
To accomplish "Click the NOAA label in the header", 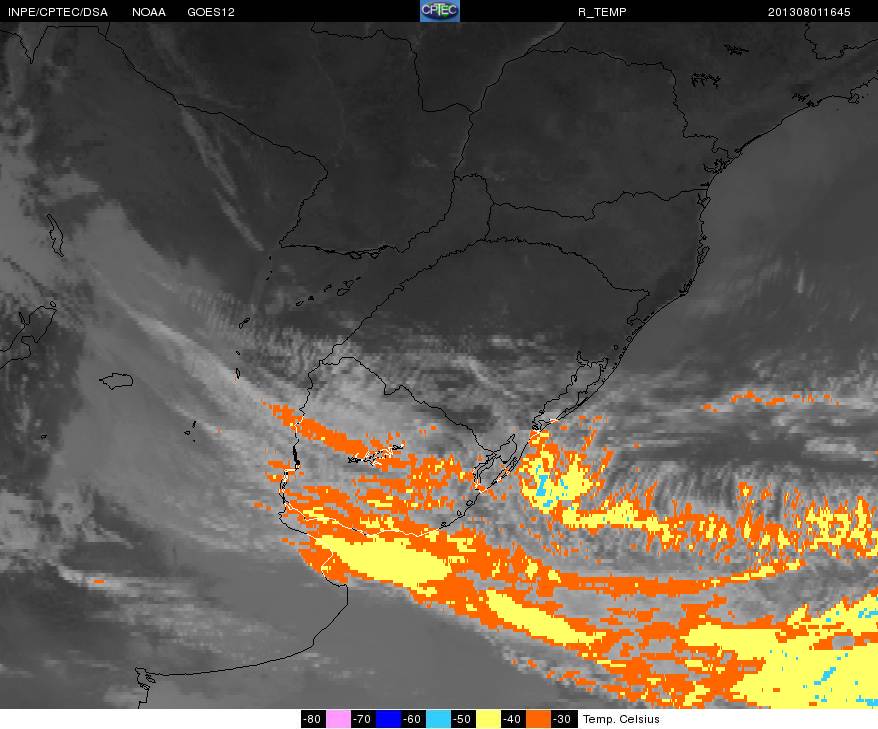I will click(148, 12).
